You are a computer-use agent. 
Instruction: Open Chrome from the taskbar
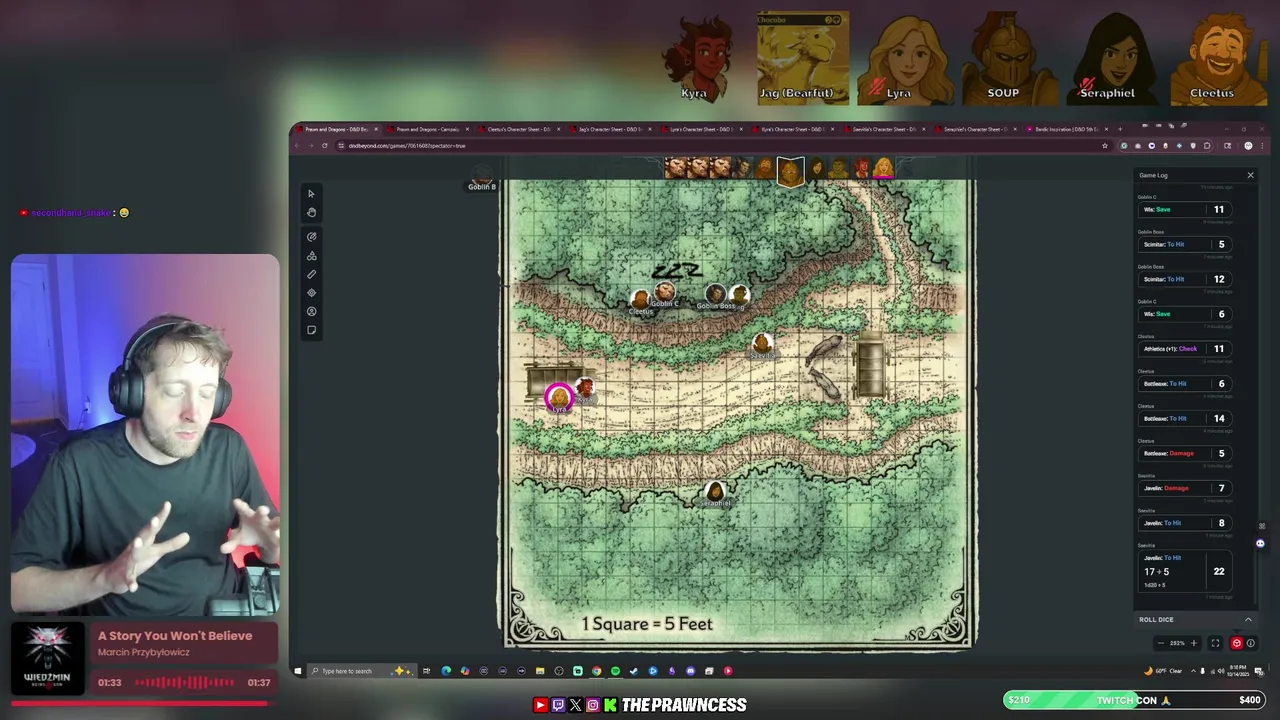pos(596,671)
